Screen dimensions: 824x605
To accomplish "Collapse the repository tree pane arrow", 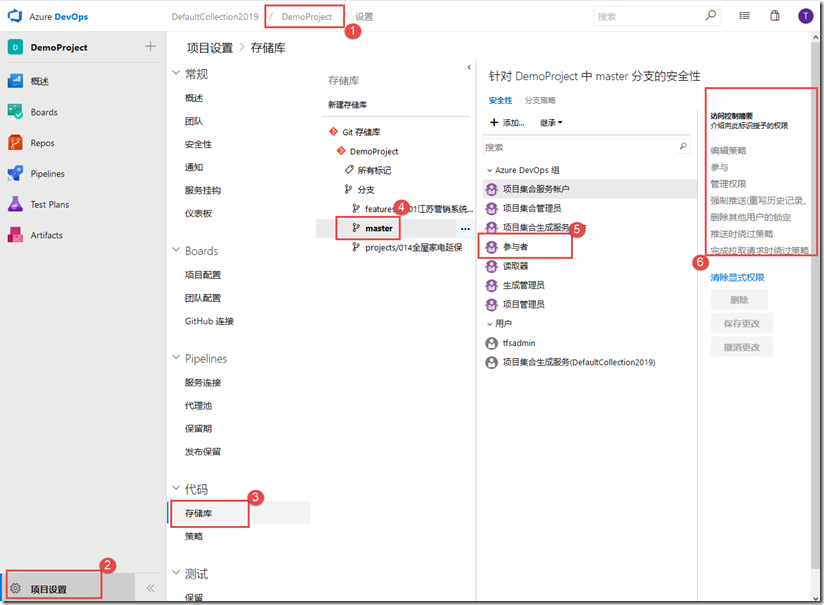I will tap(469, 67).
